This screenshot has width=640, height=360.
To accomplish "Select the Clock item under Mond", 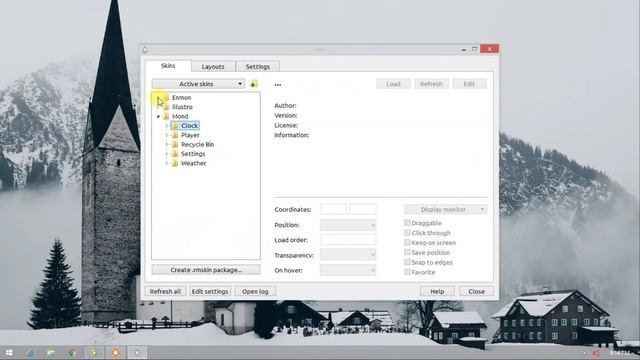I will [190, 126].
